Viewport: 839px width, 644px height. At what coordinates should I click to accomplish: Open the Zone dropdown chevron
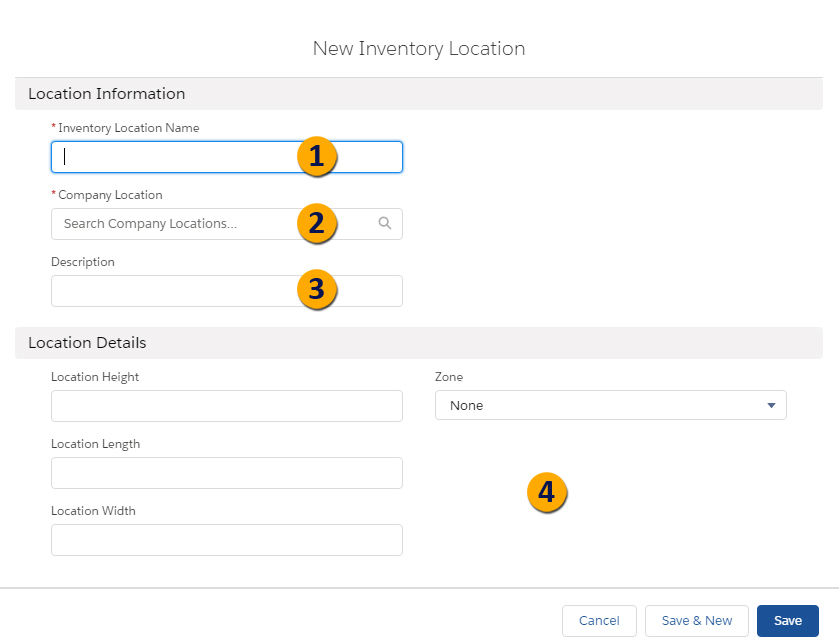pyautogui.click(x=770, y=405)
